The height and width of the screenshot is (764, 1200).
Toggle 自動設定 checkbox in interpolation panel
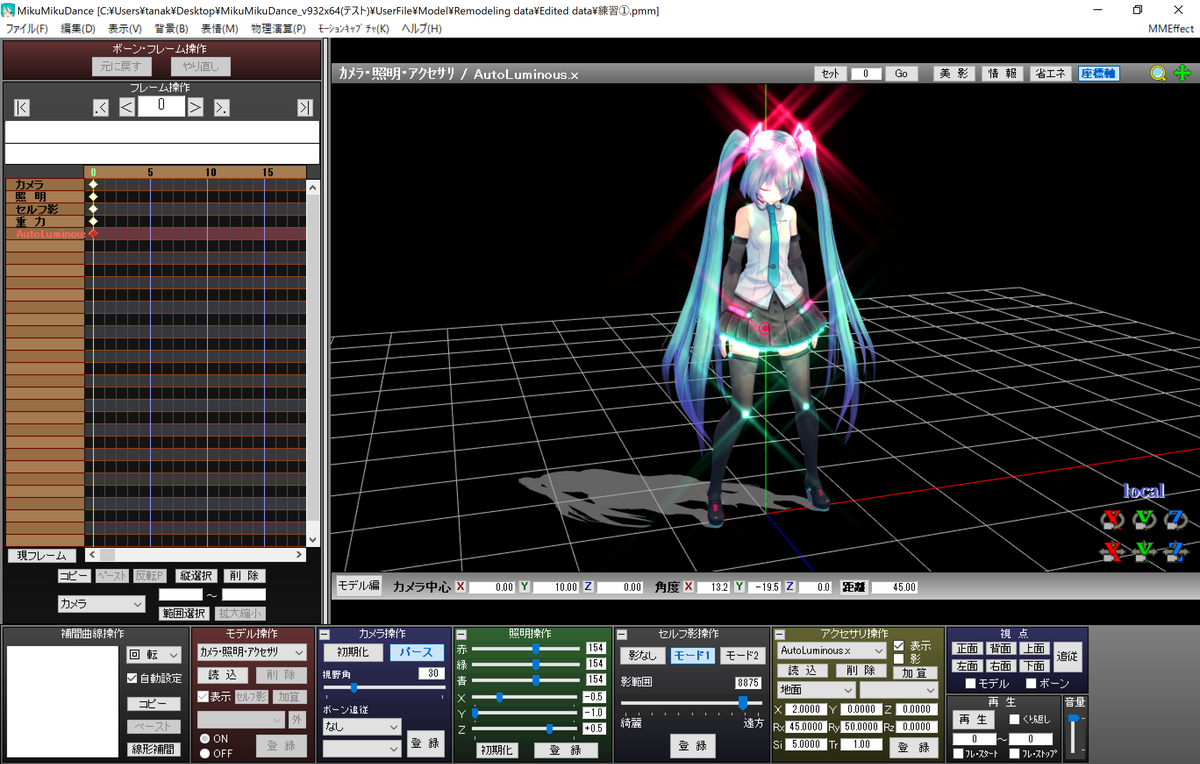point(133,678)
